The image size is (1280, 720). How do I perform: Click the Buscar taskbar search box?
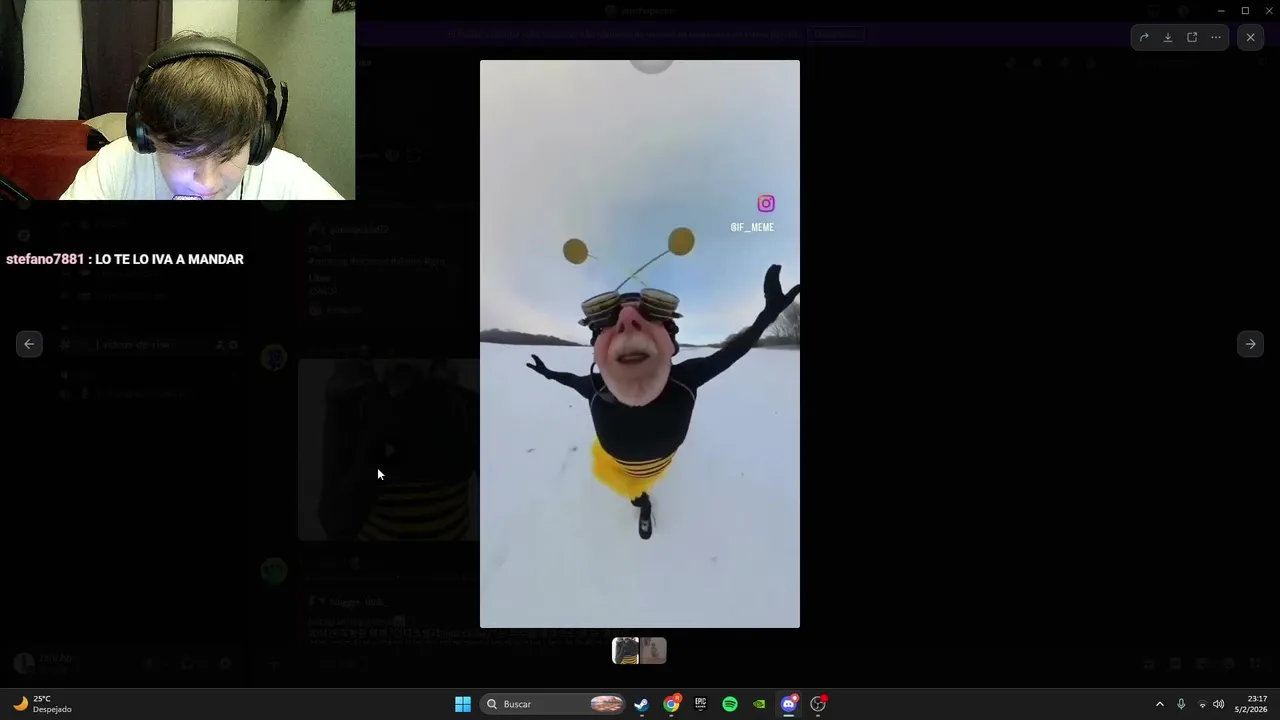coord(554,704)
